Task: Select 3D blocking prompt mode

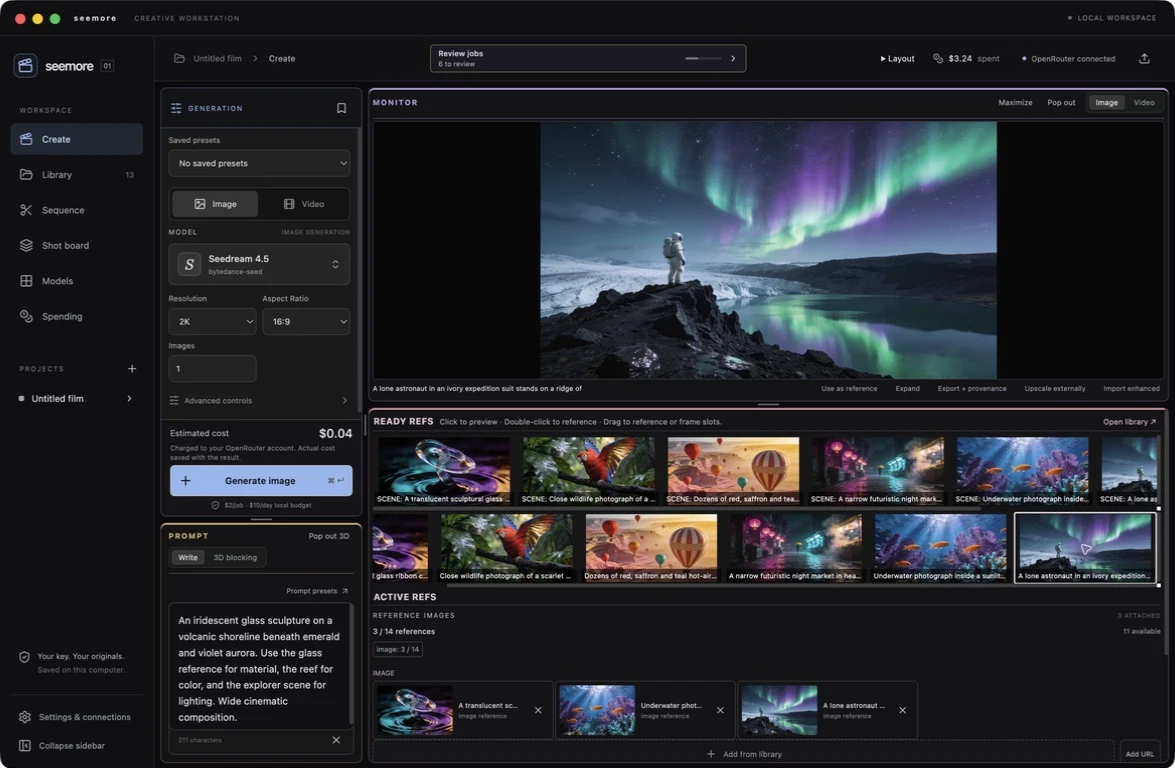Action: point(235,557)
